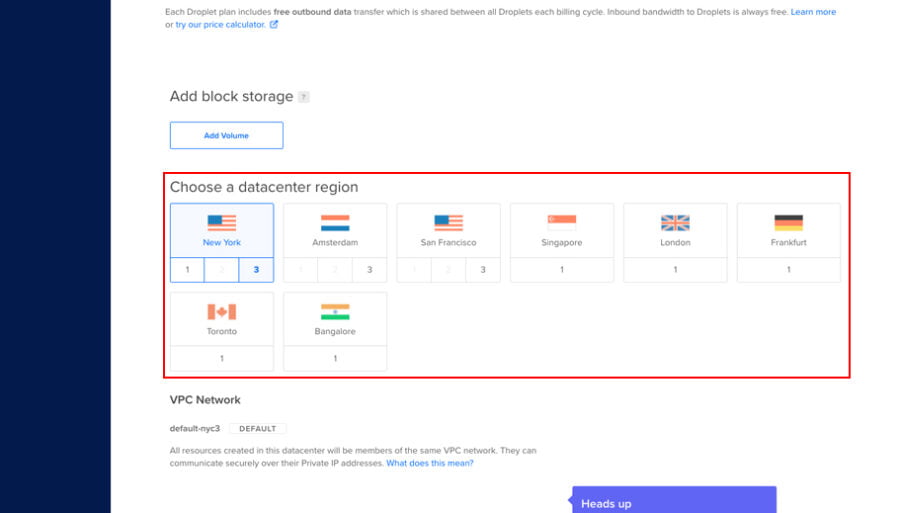Select the New York flag icon
Screen dimensions: 900x513
[221, 223]
